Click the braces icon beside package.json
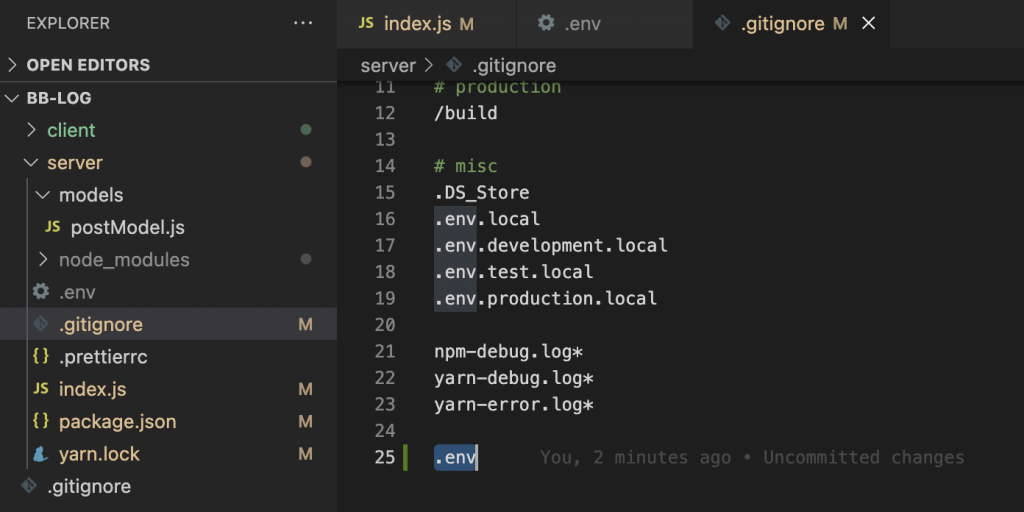Viewport: 1024px width, 512px height. (41, 421)
